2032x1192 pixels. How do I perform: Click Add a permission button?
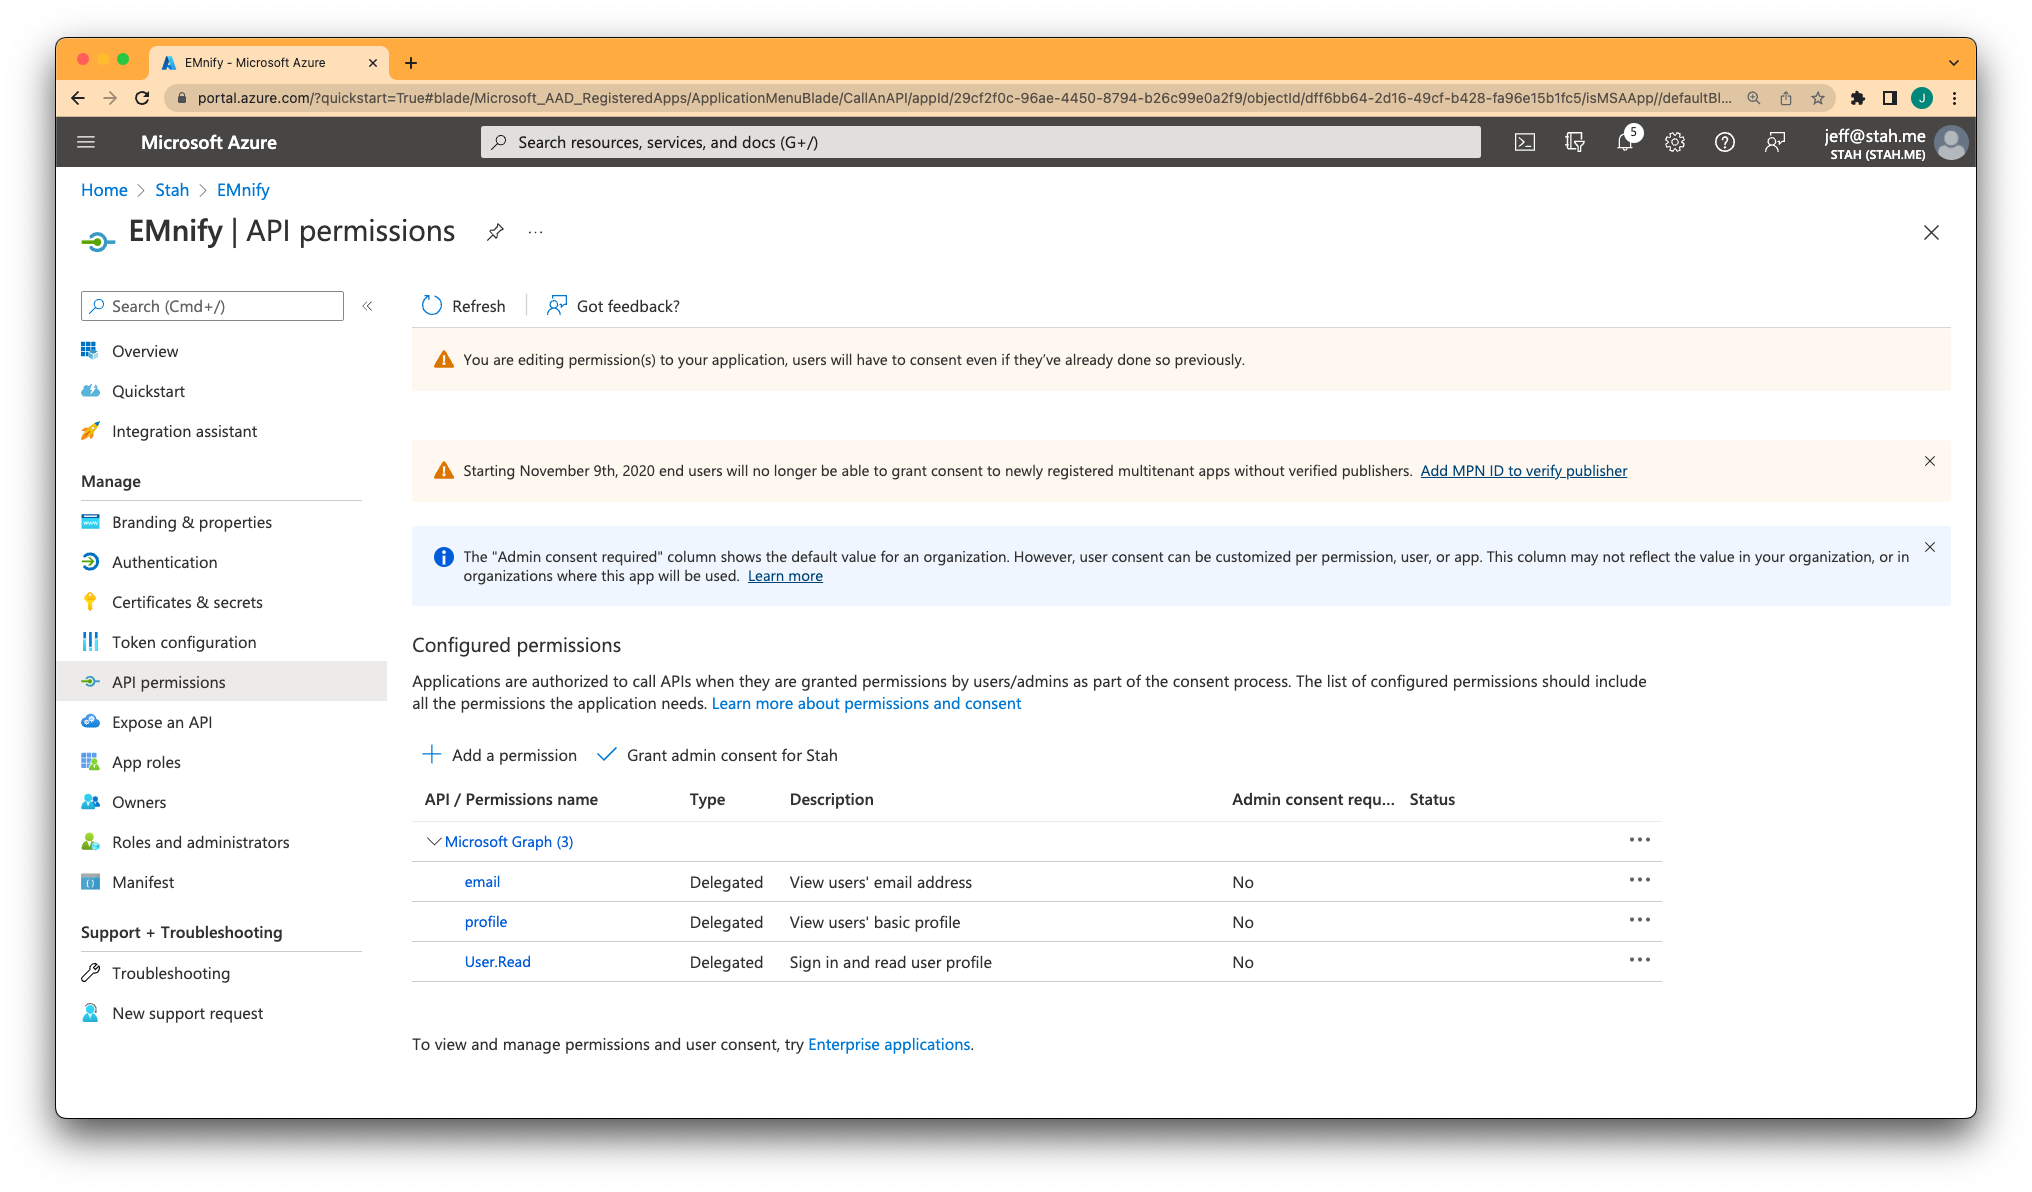pos(500,755)
